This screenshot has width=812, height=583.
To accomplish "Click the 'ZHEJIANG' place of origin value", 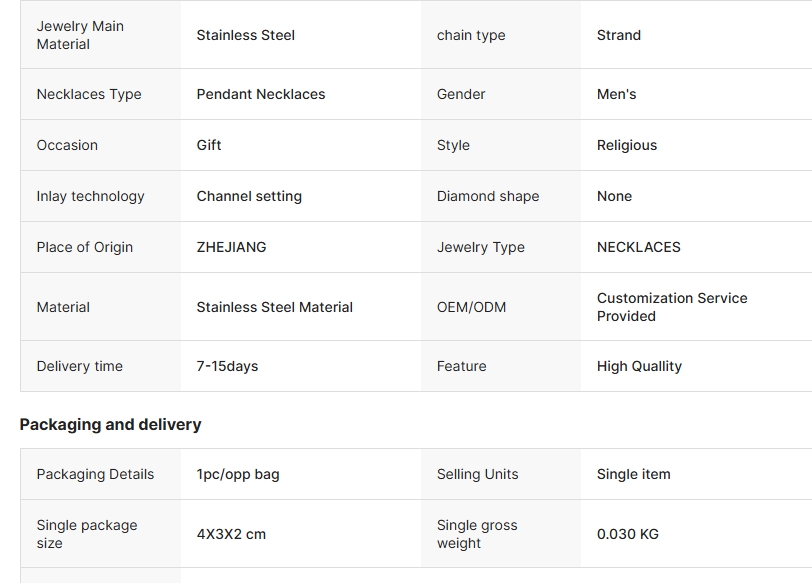I will click(231, 247).
